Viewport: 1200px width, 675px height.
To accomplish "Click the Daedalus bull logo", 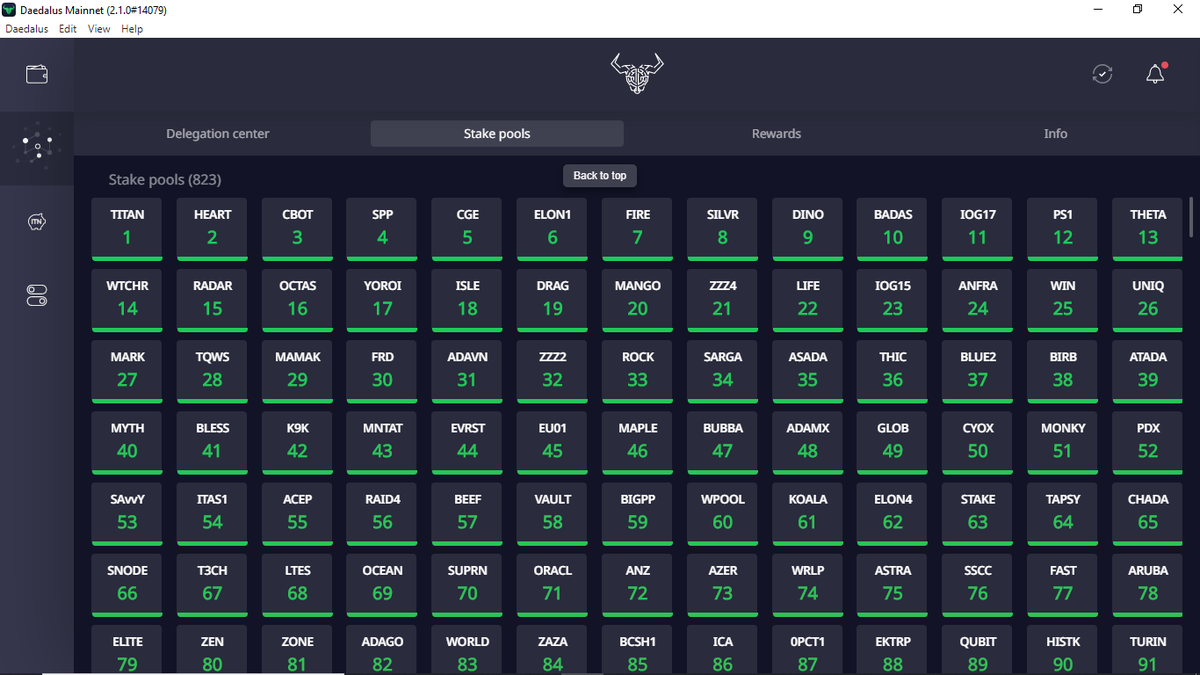I will pos(637,74).
